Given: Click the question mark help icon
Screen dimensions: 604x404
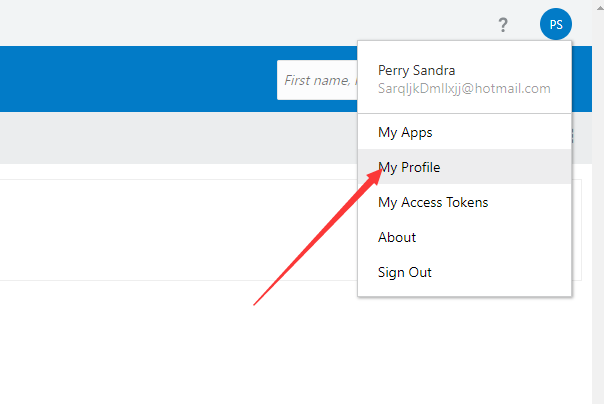Looking at the screenshot, I should pyautogui.click(x=503, y=25).
